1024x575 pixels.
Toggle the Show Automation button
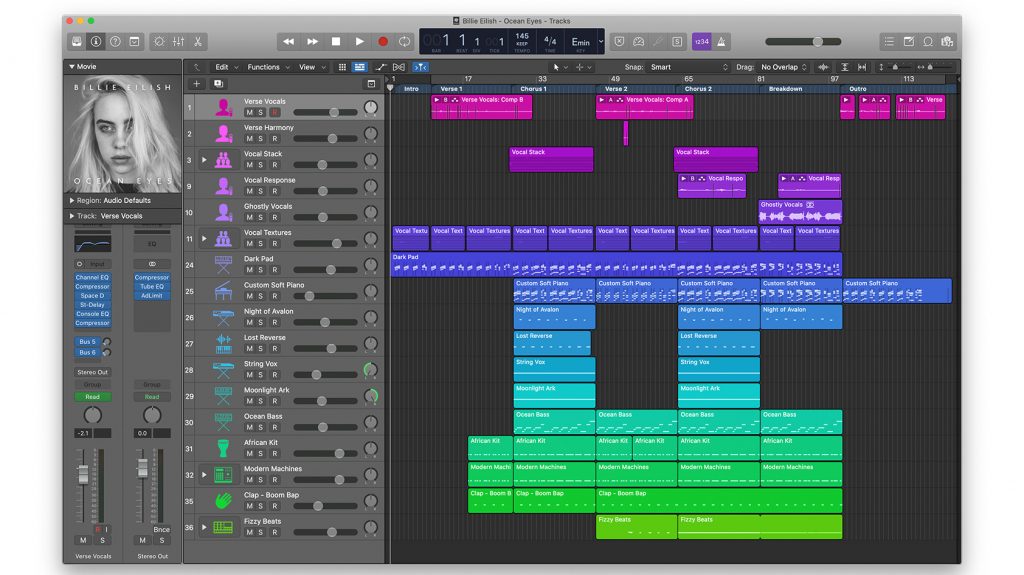pyautogui.click(x=380, y=67)
